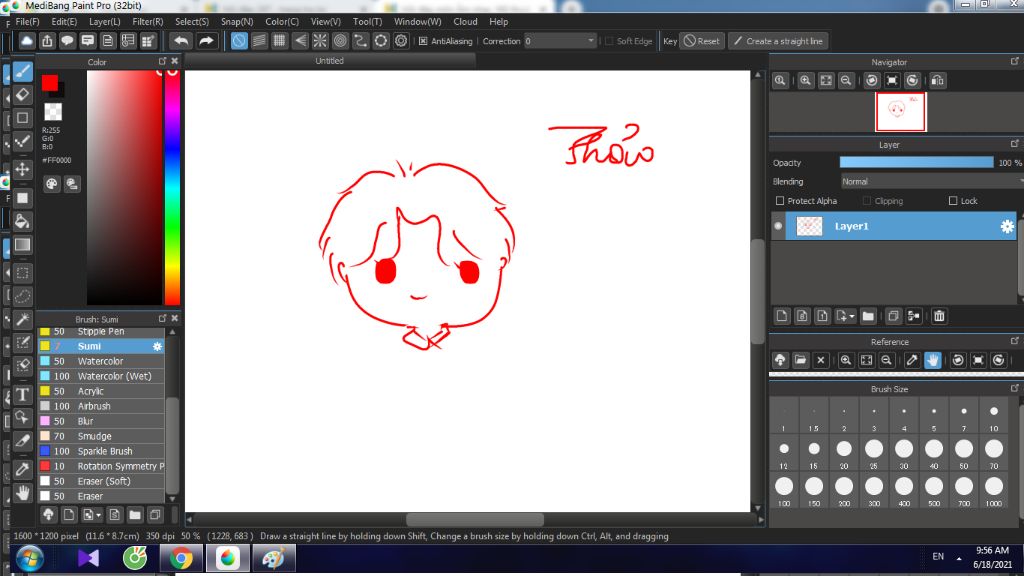The height and width of the screenshot is (576, 1024).
Task: Click the Reset button
Action: (701, 41)
